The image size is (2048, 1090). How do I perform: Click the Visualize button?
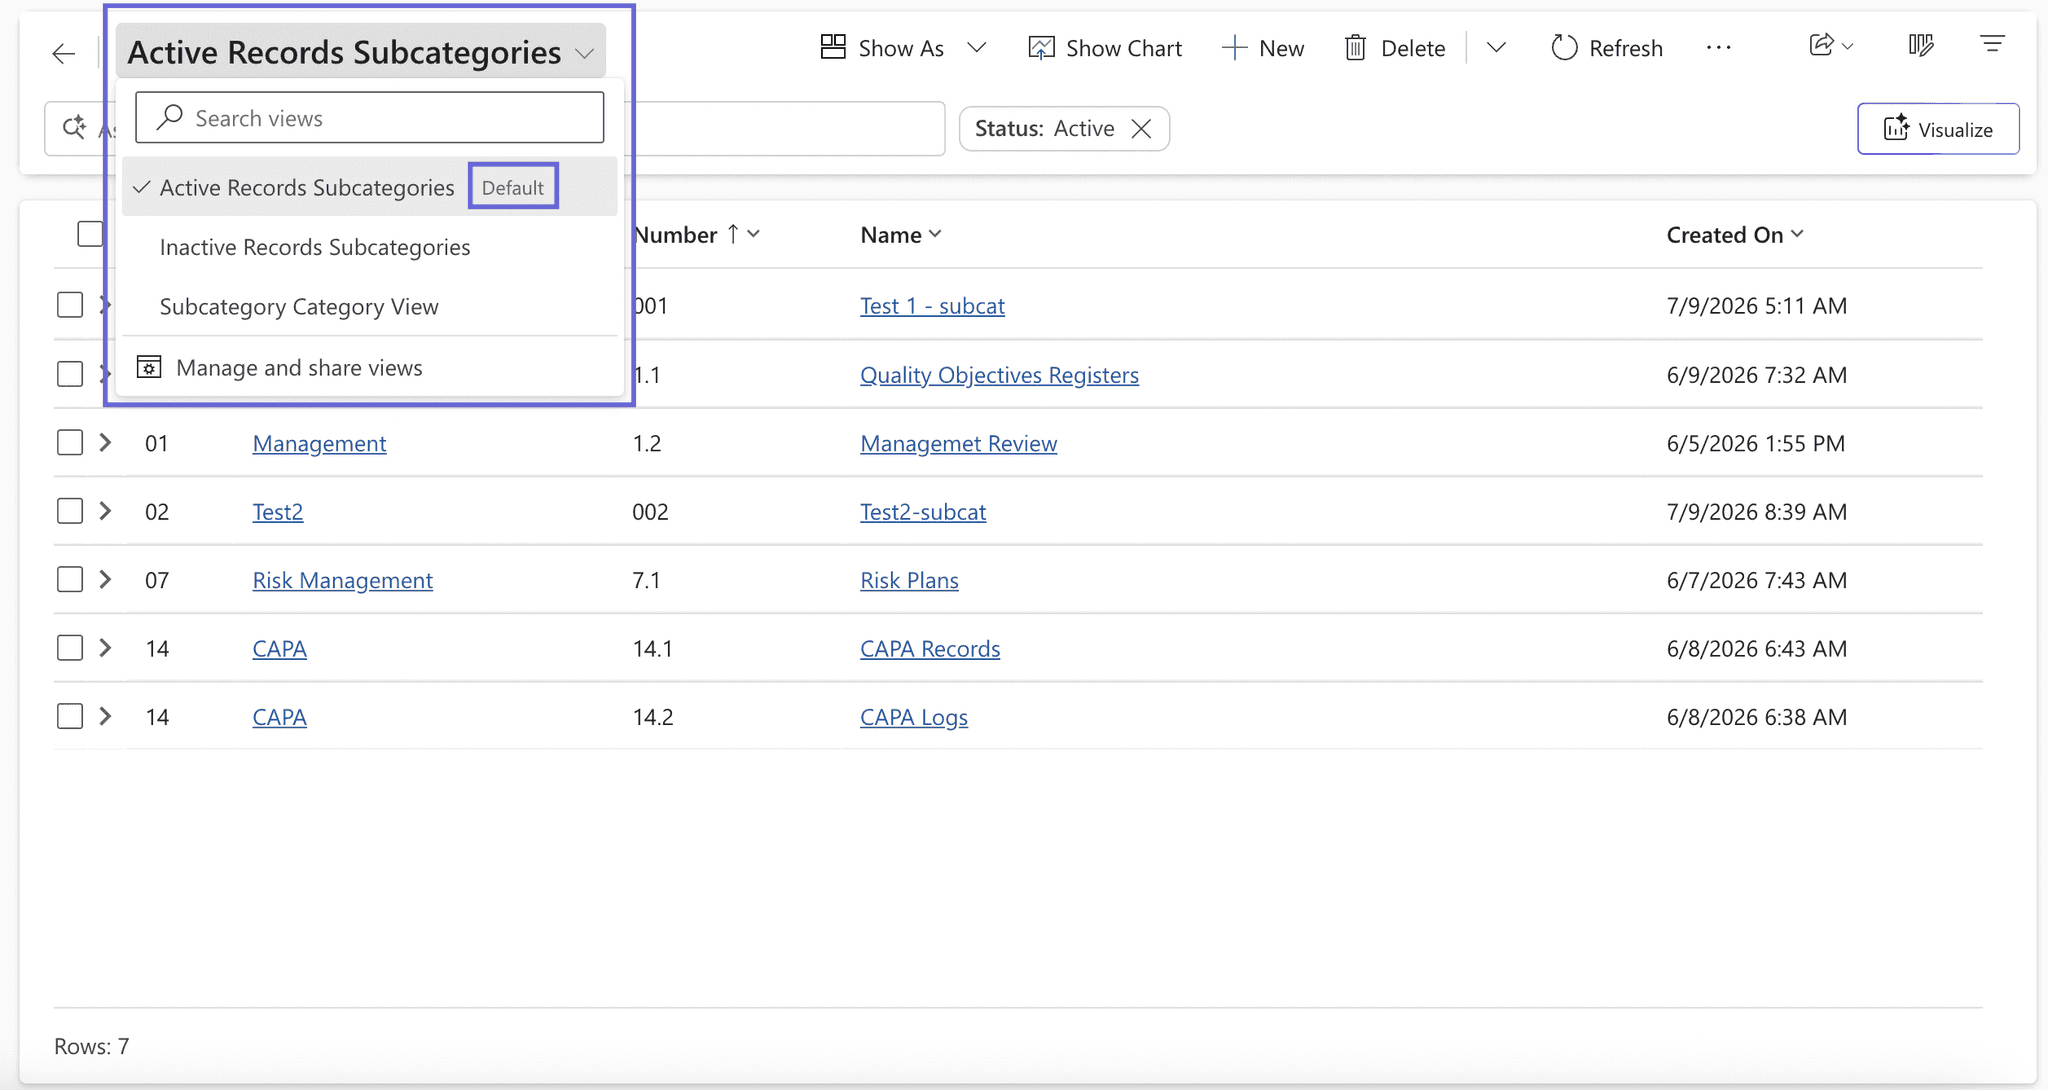1938,129
